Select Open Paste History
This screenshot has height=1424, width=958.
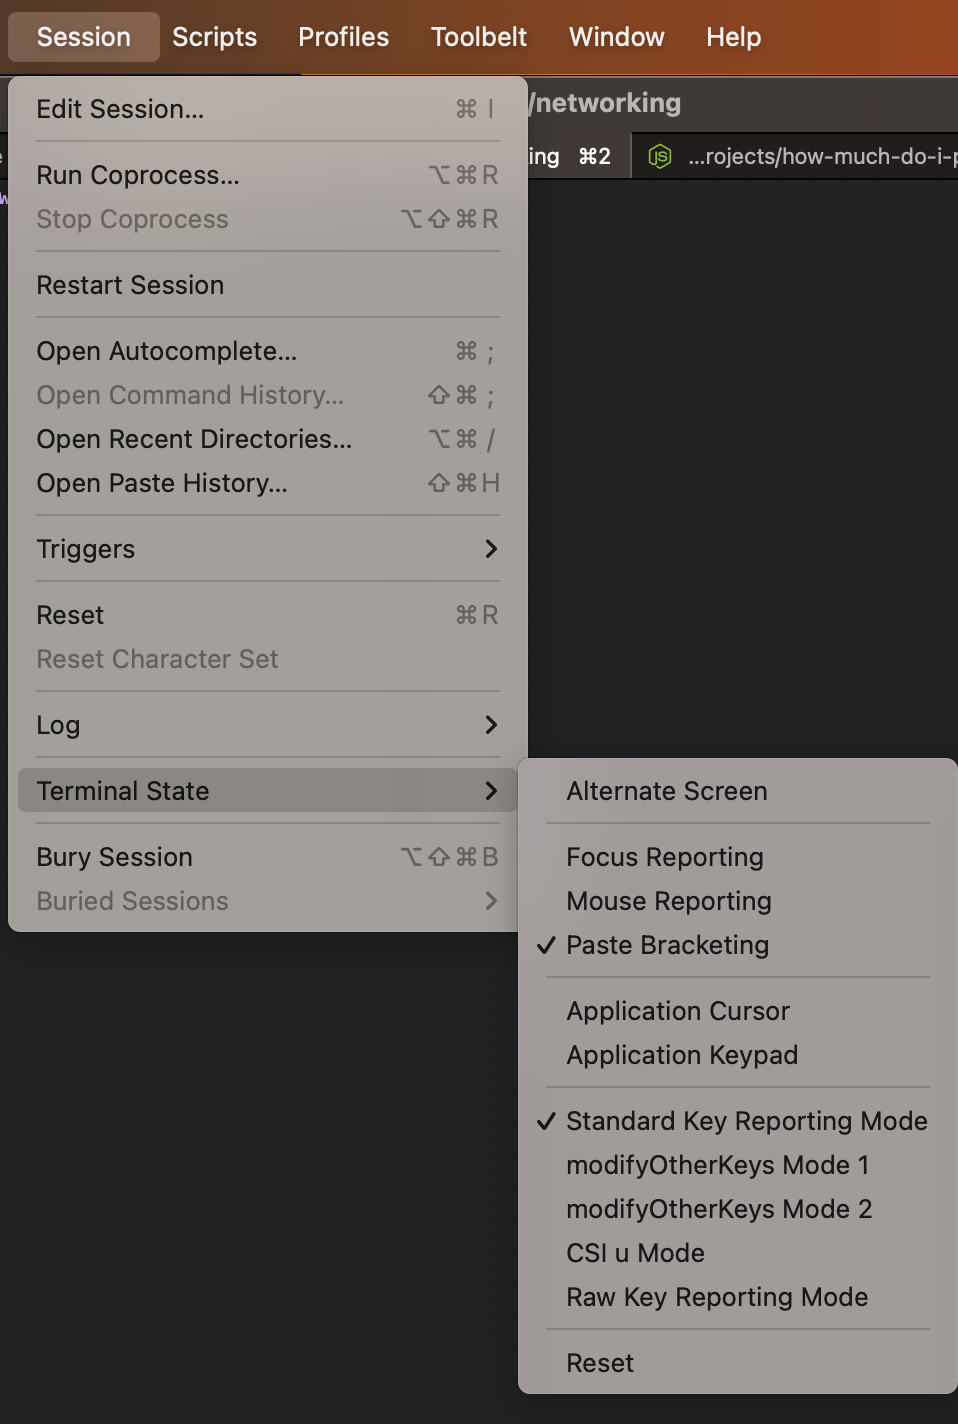click(x=268, y=483)
